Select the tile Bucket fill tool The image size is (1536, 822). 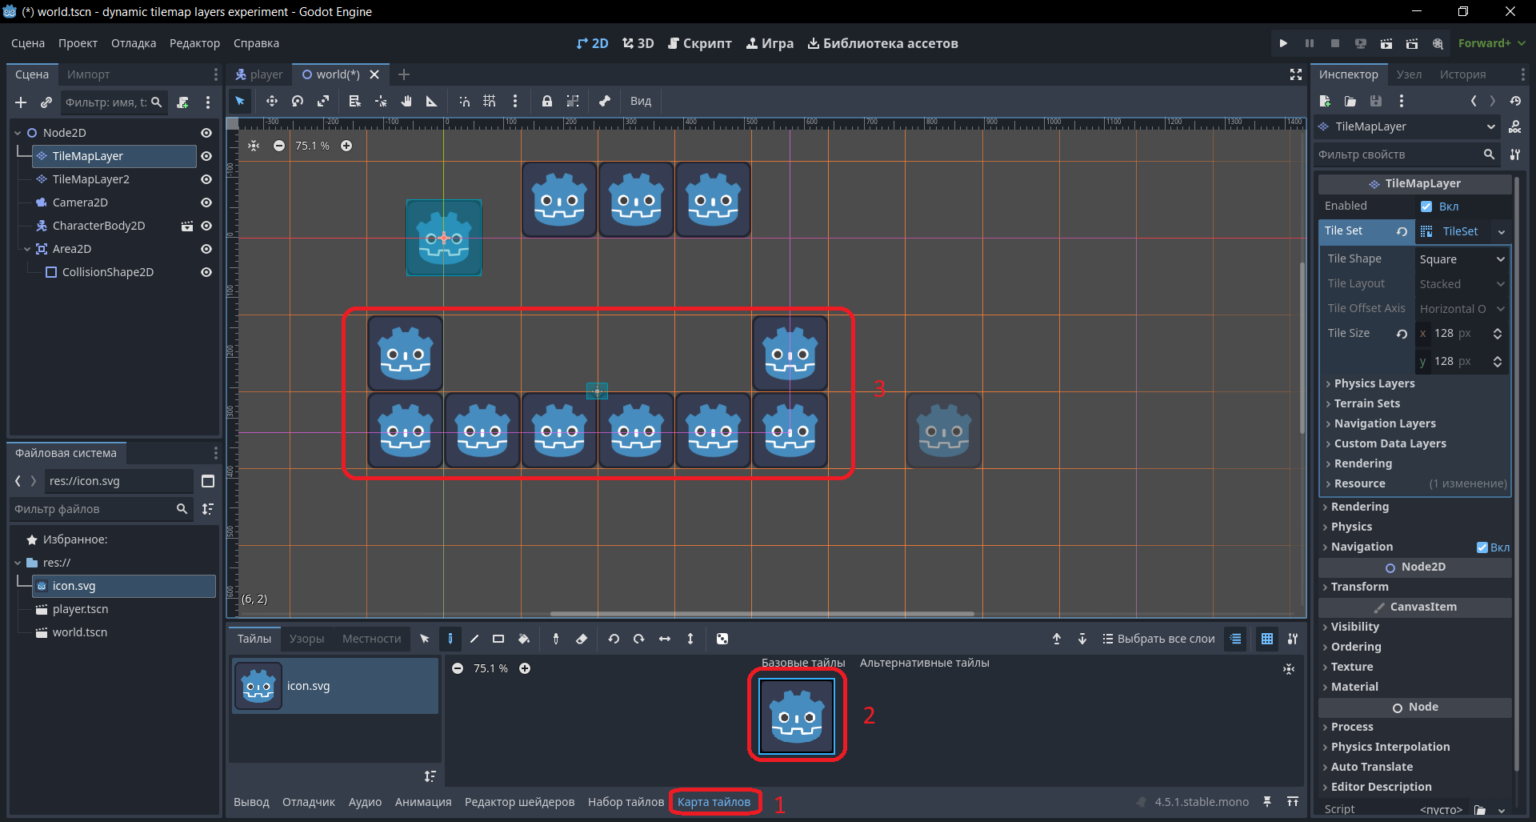523,639
